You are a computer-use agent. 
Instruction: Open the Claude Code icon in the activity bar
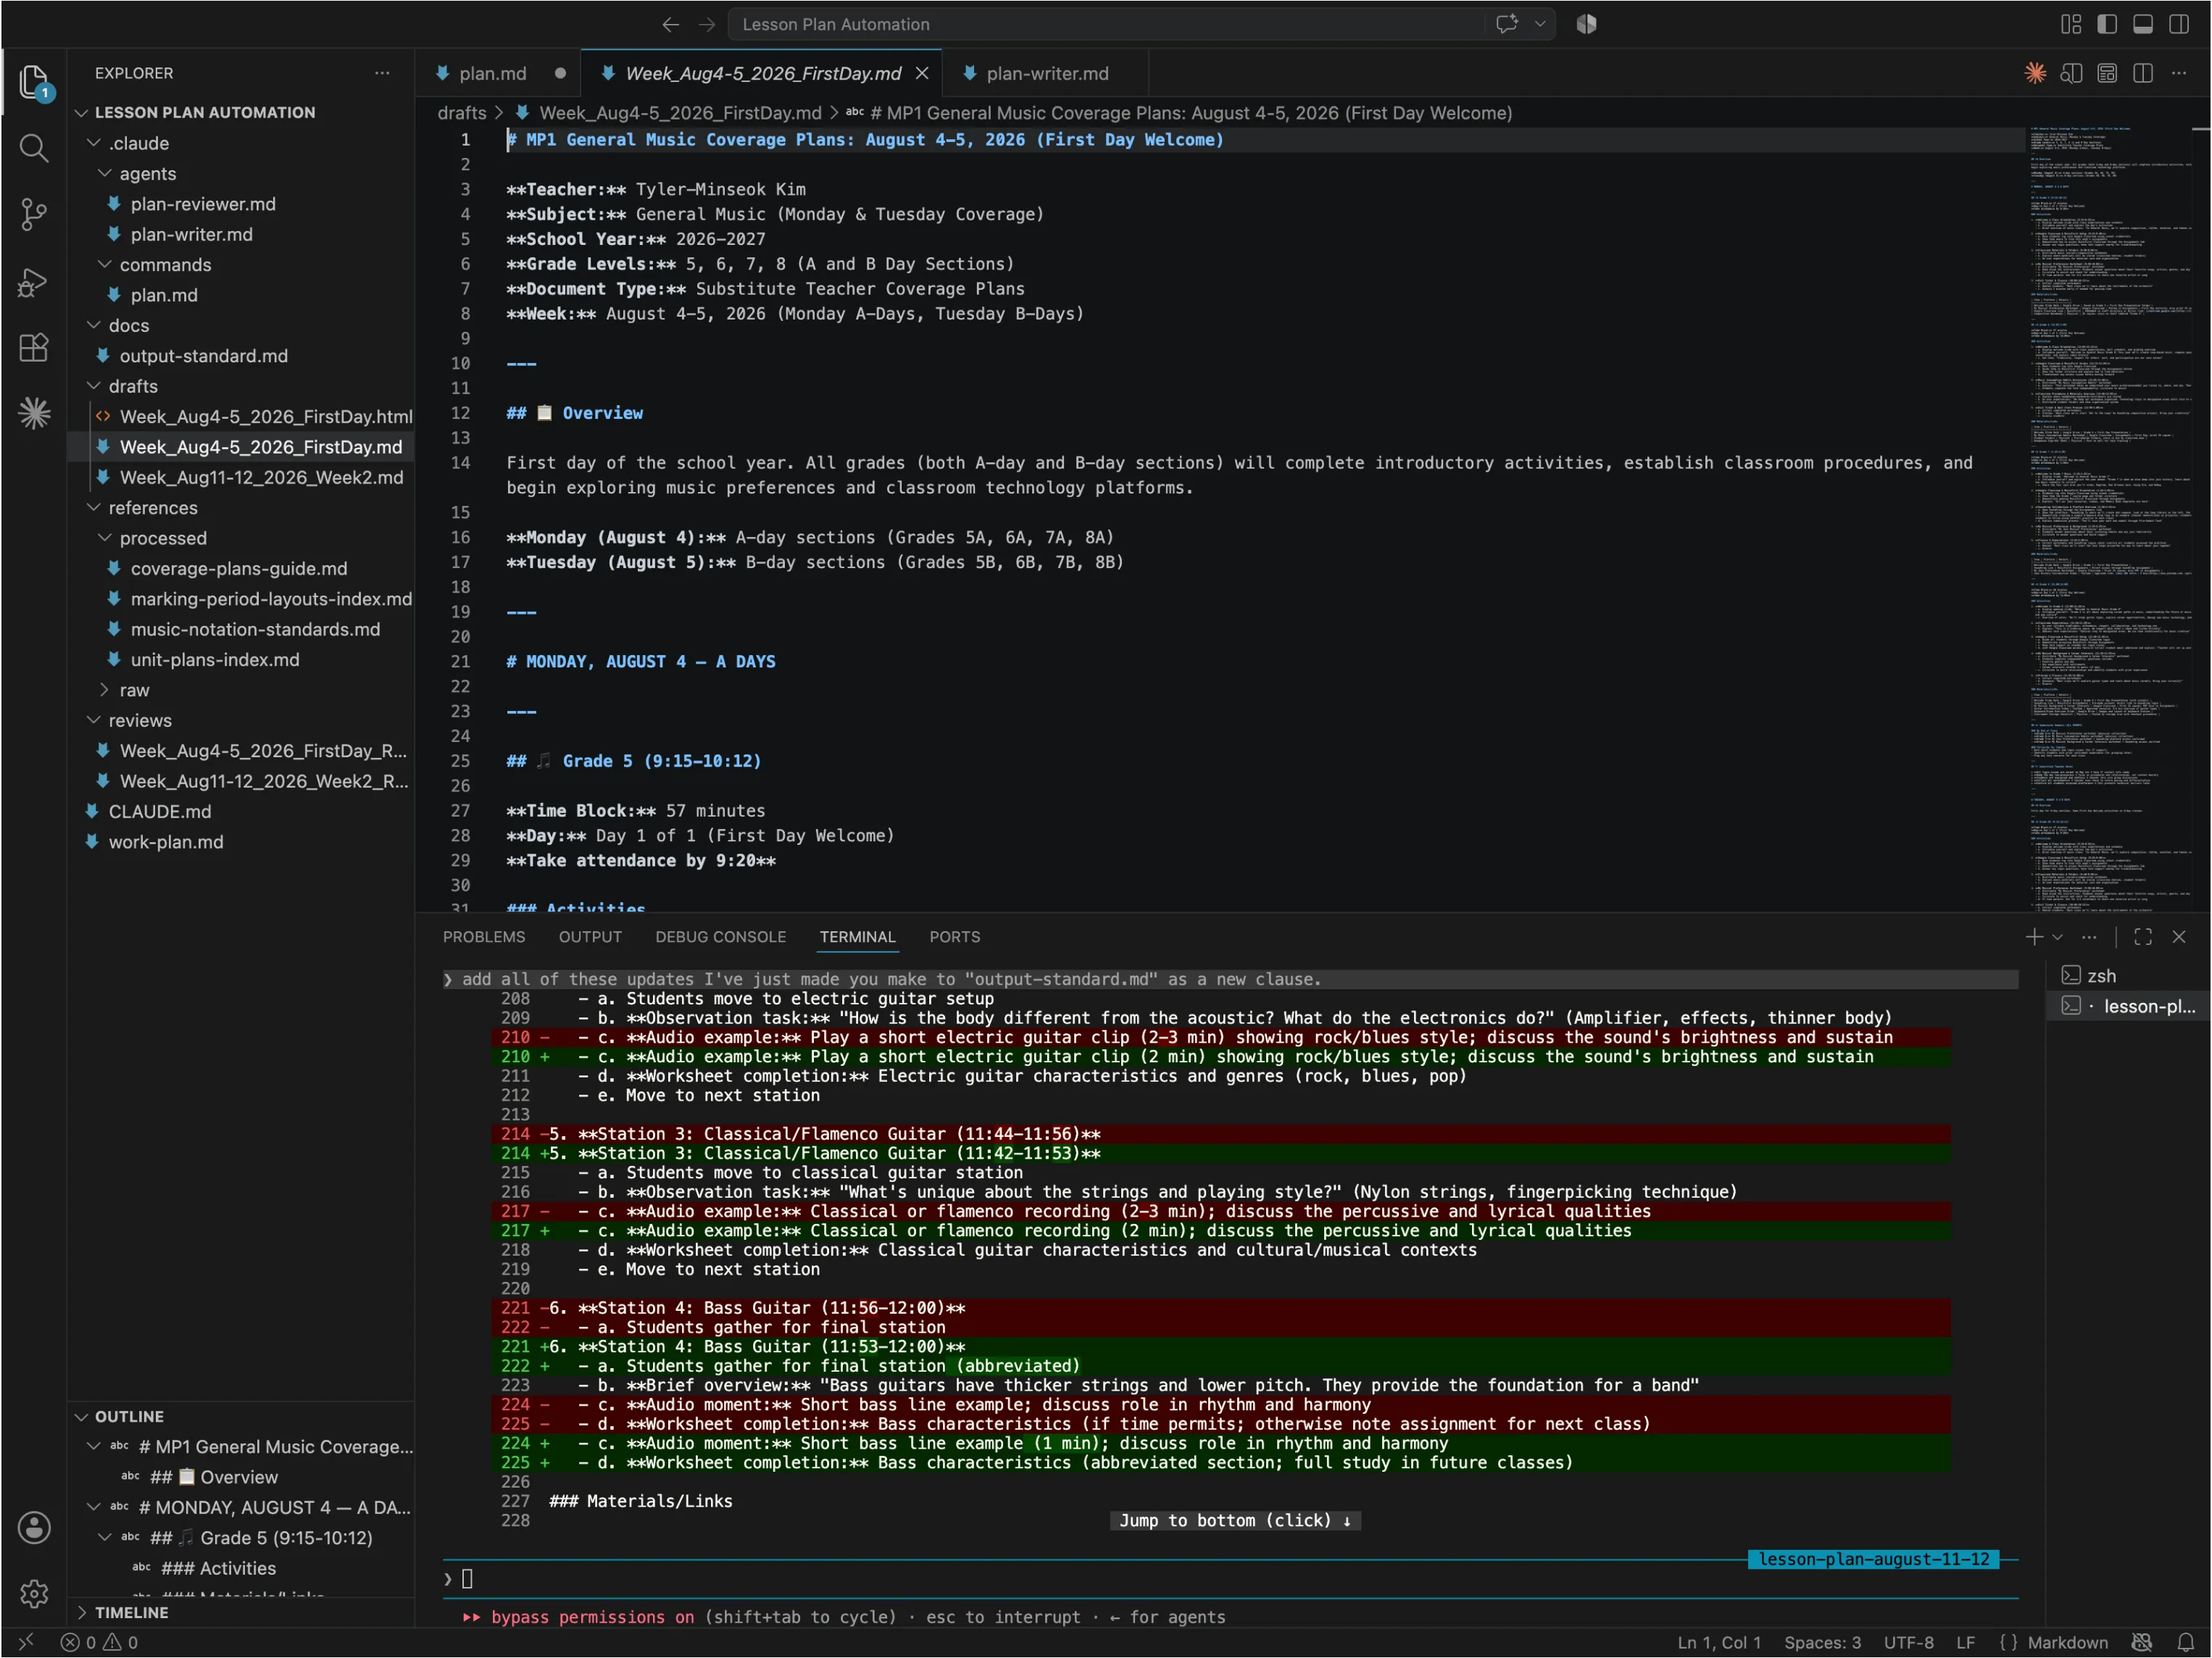click(34, 413)
